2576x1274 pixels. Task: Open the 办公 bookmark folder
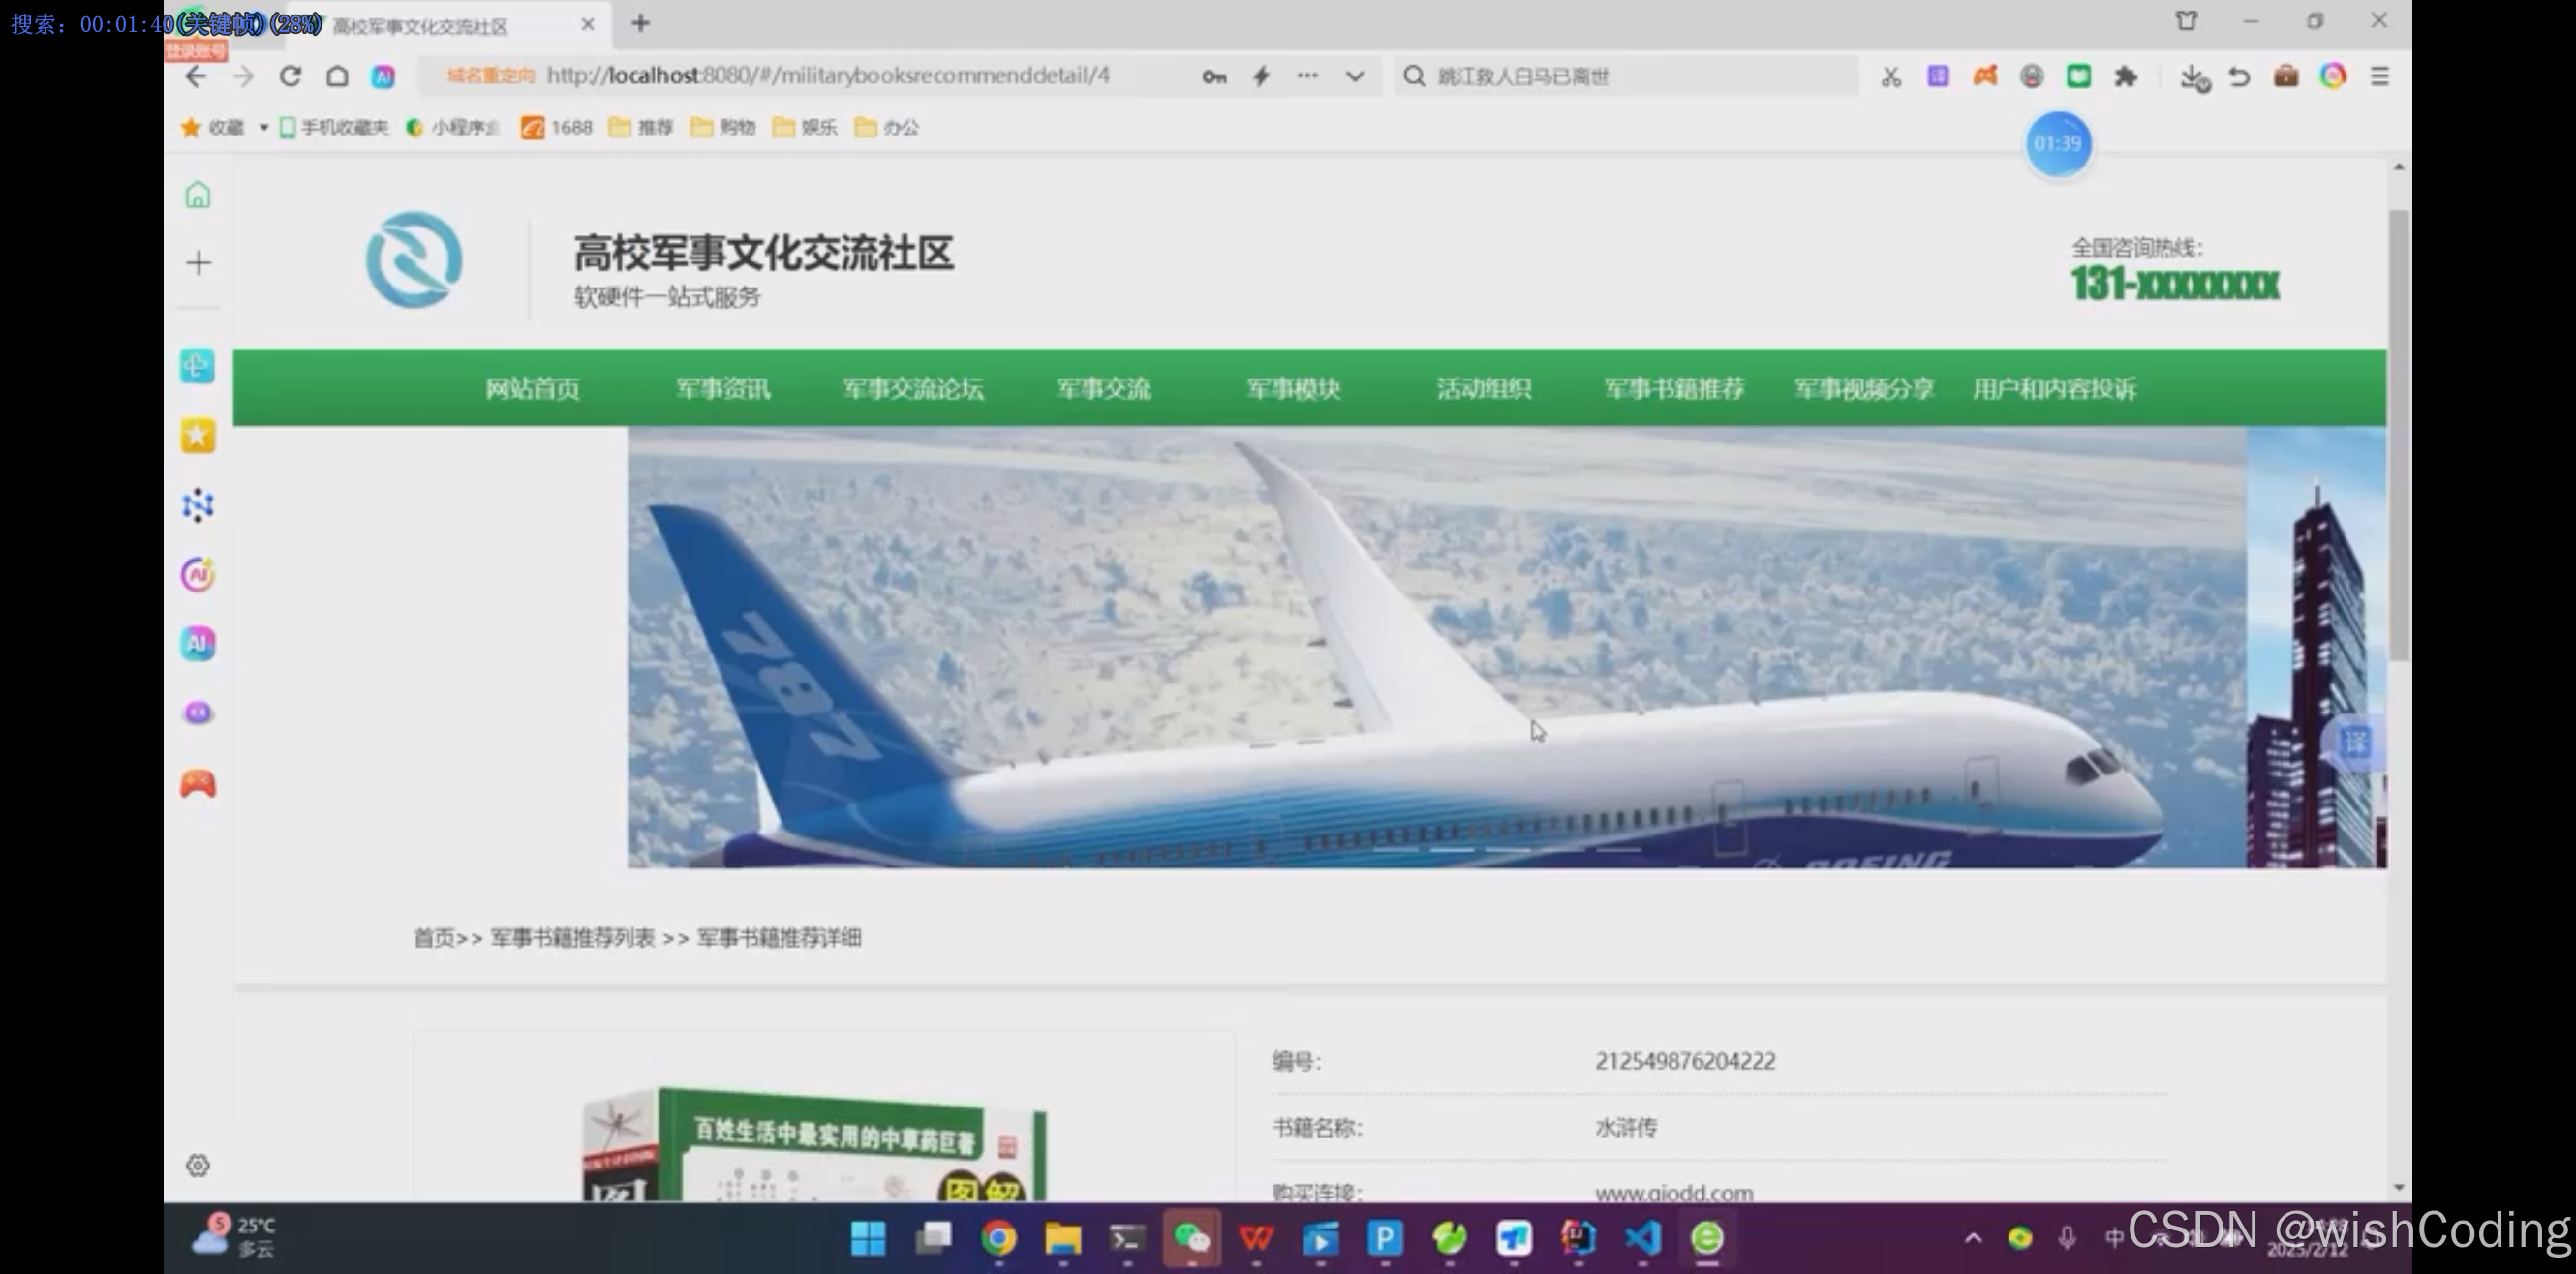point(887,127)
